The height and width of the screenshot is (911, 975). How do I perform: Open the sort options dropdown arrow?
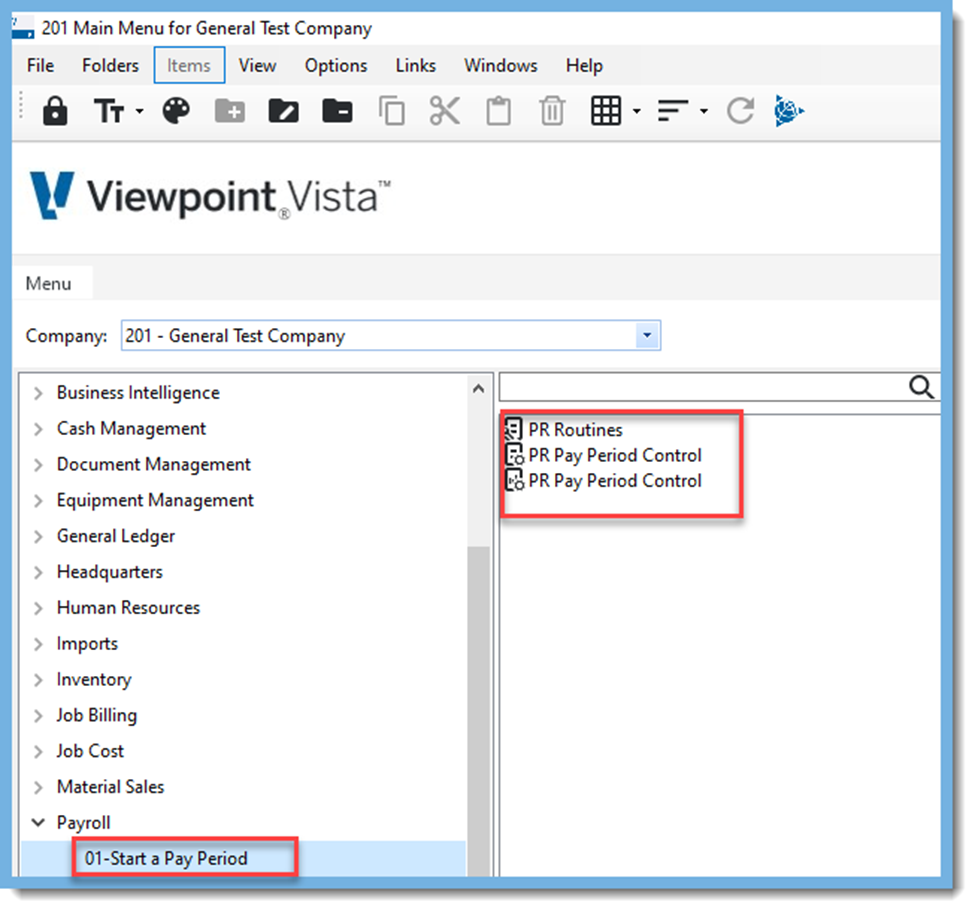point(703,112)
